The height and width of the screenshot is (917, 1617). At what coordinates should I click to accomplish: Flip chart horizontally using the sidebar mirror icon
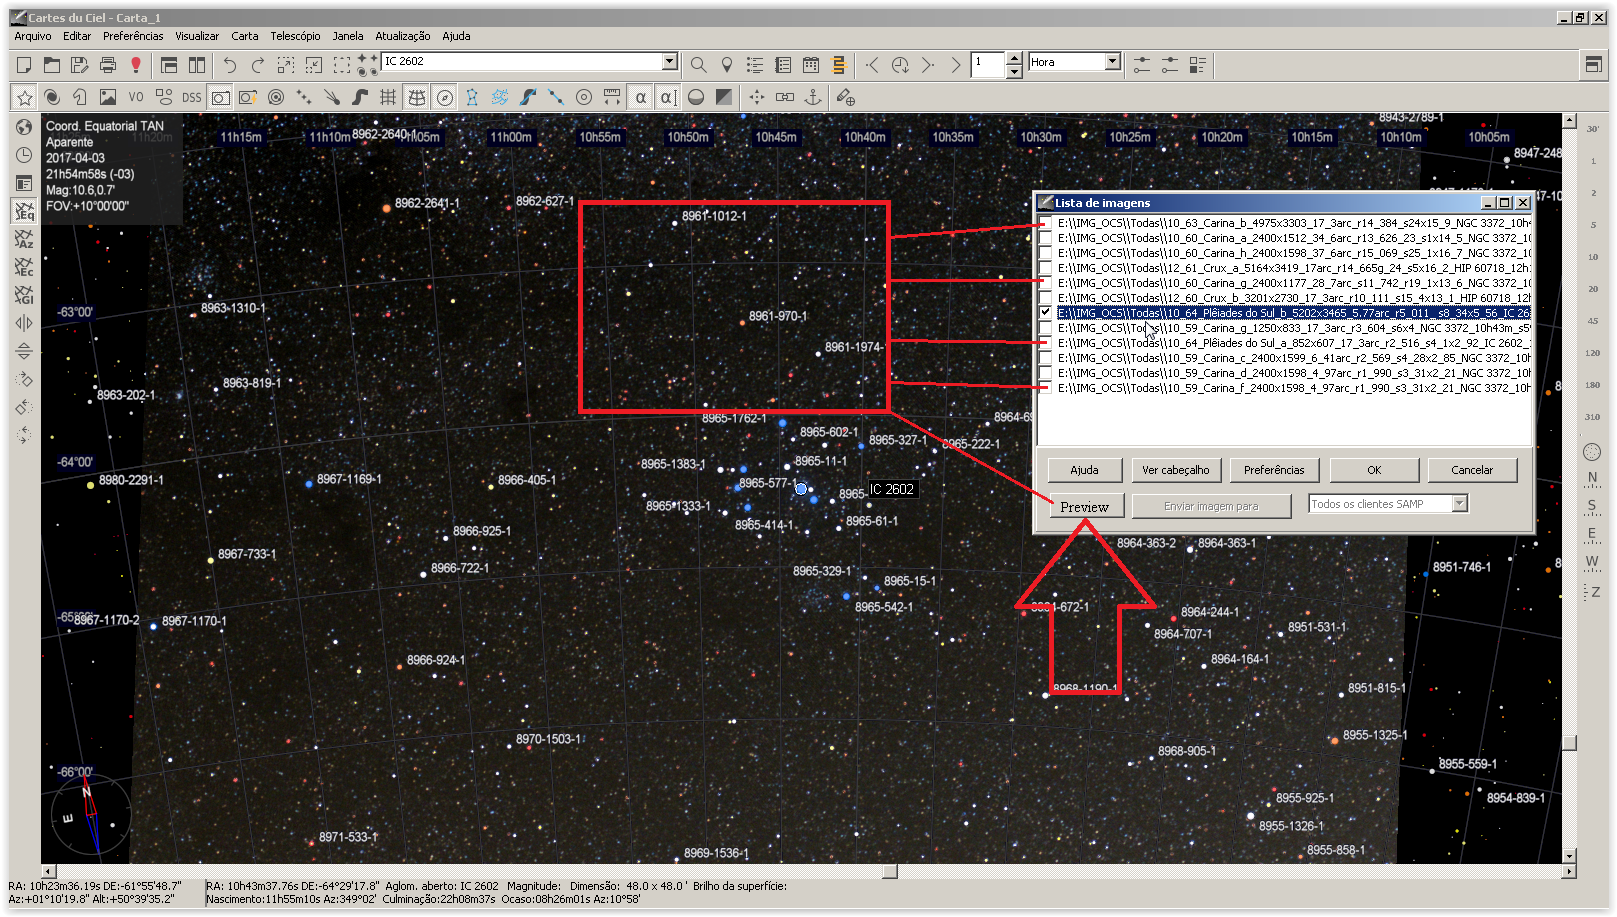25,323
